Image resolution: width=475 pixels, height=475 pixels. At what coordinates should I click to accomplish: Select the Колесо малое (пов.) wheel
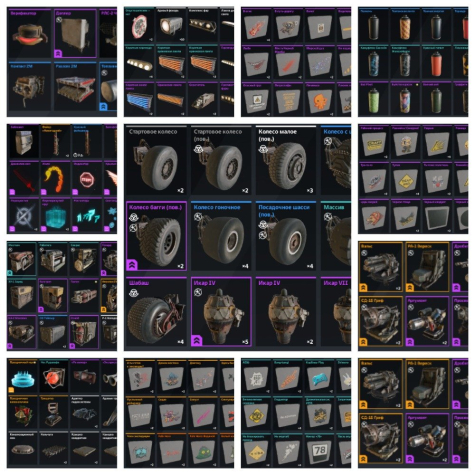286,160
